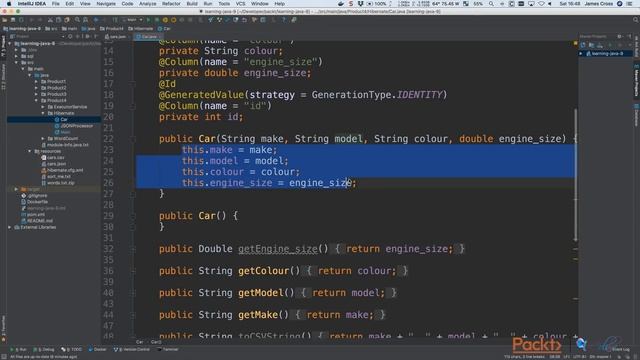Click the editor vertical scrollbar
The width and height of the screenshot is (640, 360).
pos(576,175)
